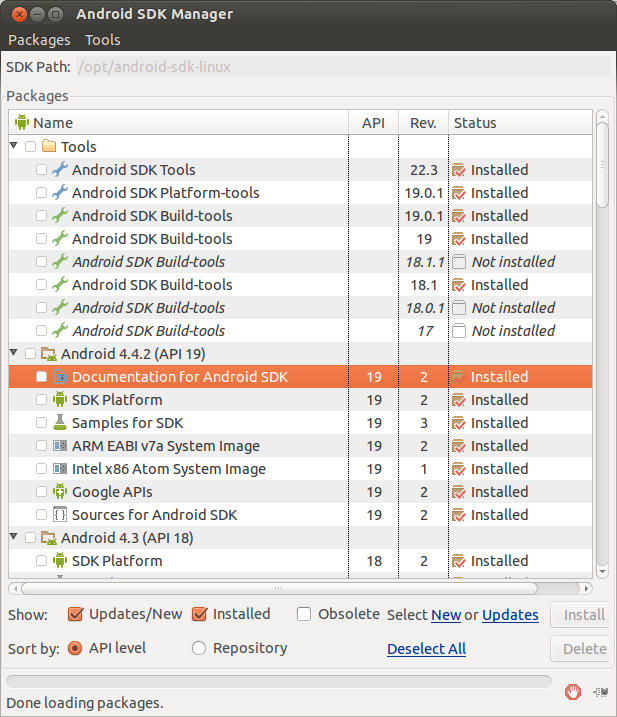Click the API column header
Viewport: 617px width, 717px height.
click(x=373, y=123)
